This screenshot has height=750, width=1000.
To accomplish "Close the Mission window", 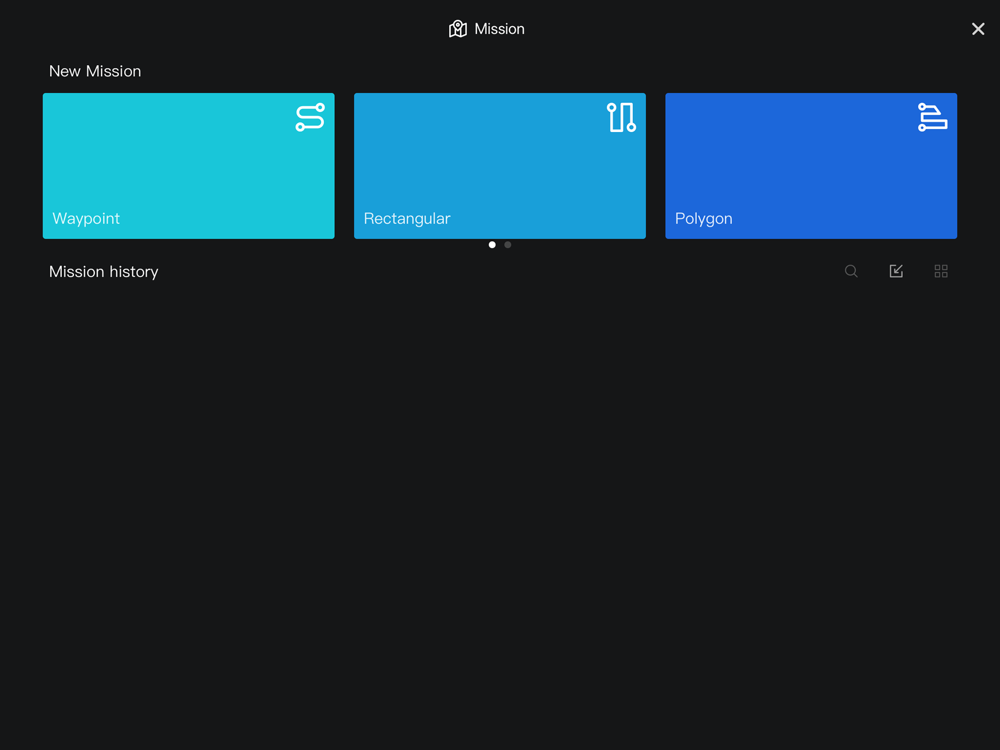I will click(x=978, y=29).
